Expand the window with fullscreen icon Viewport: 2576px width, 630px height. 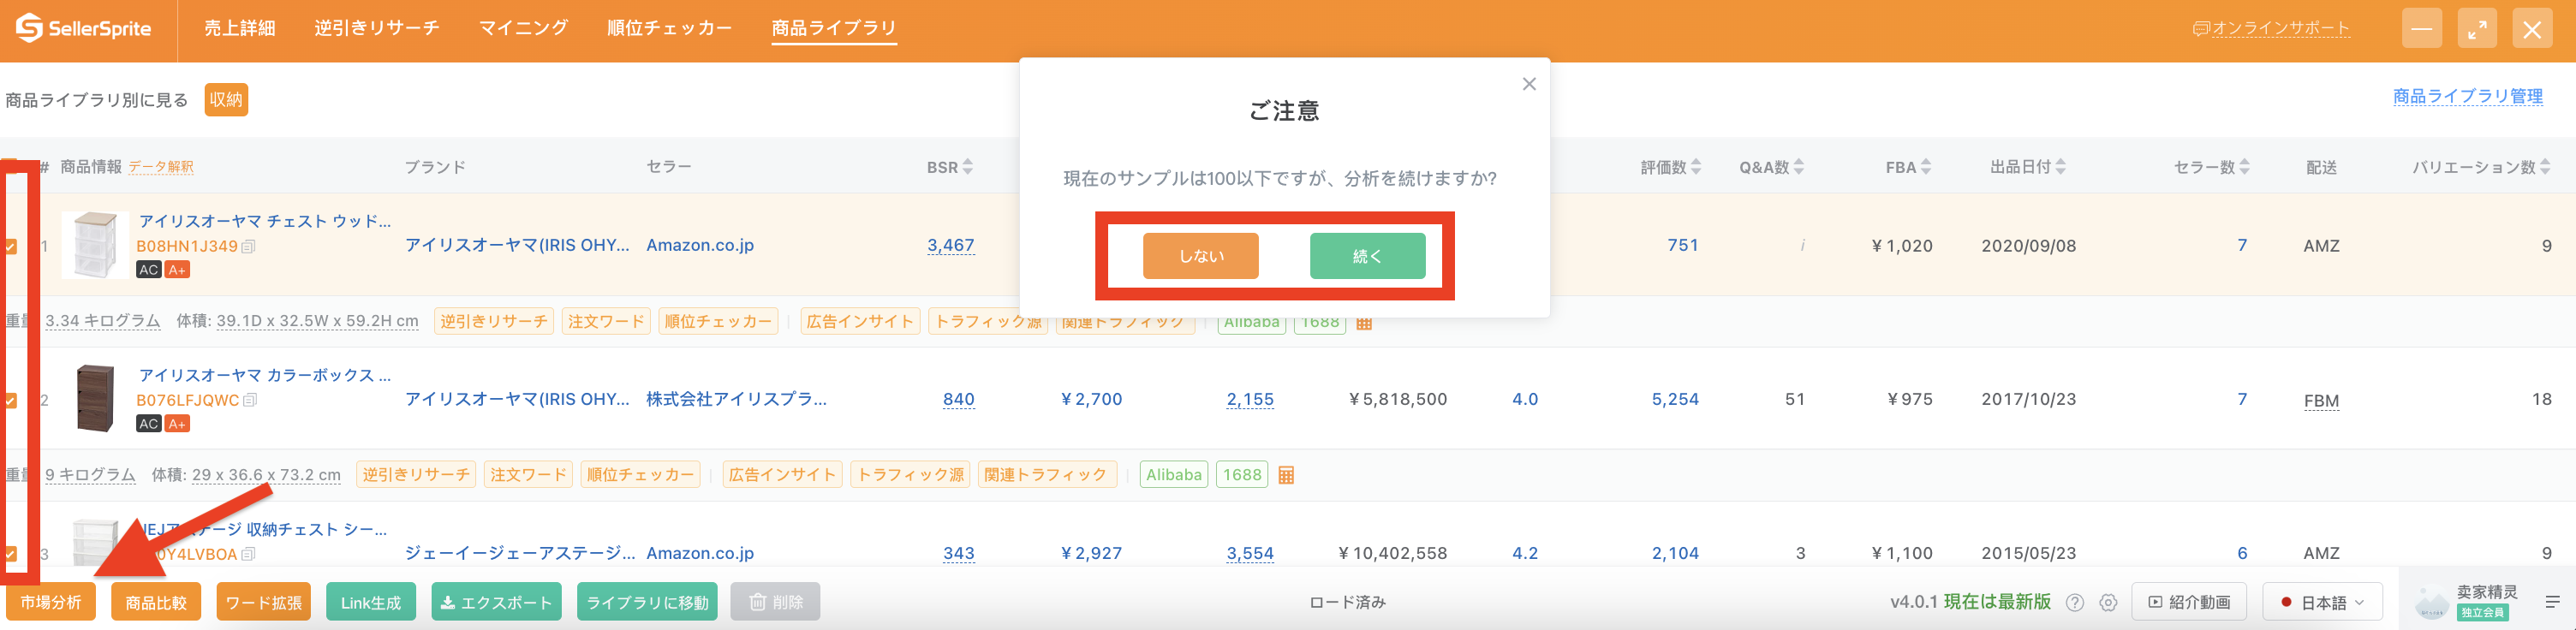pyautogui.click(x=2477, y=29)
